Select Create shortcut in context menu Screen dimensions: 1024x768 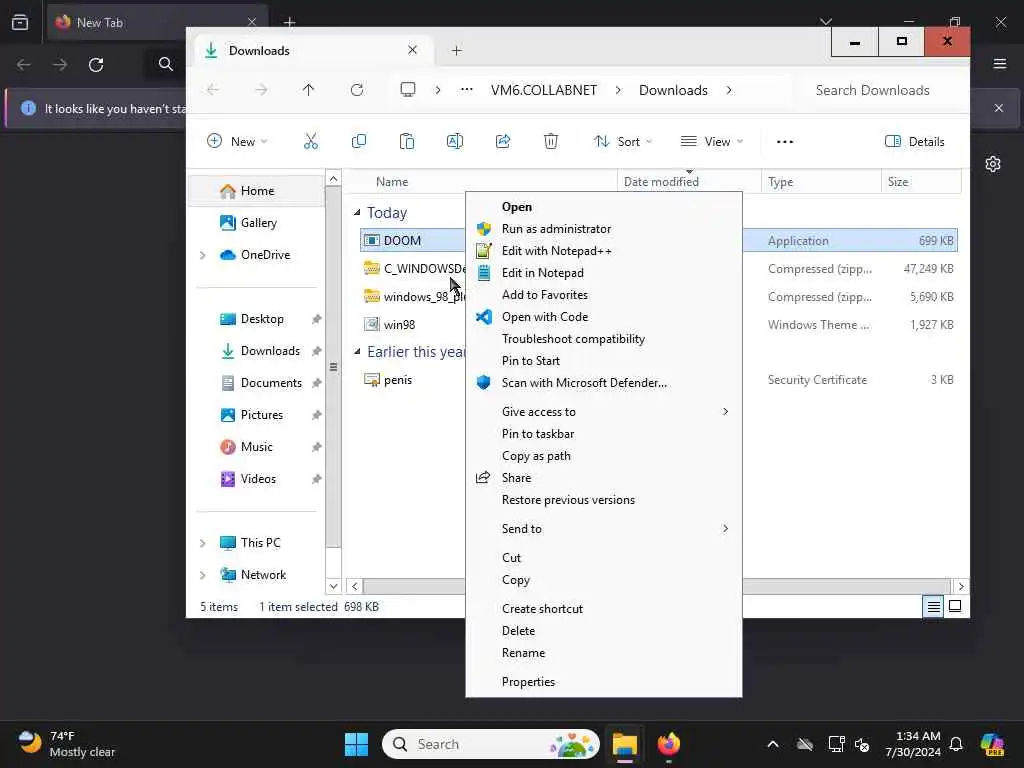603,609
